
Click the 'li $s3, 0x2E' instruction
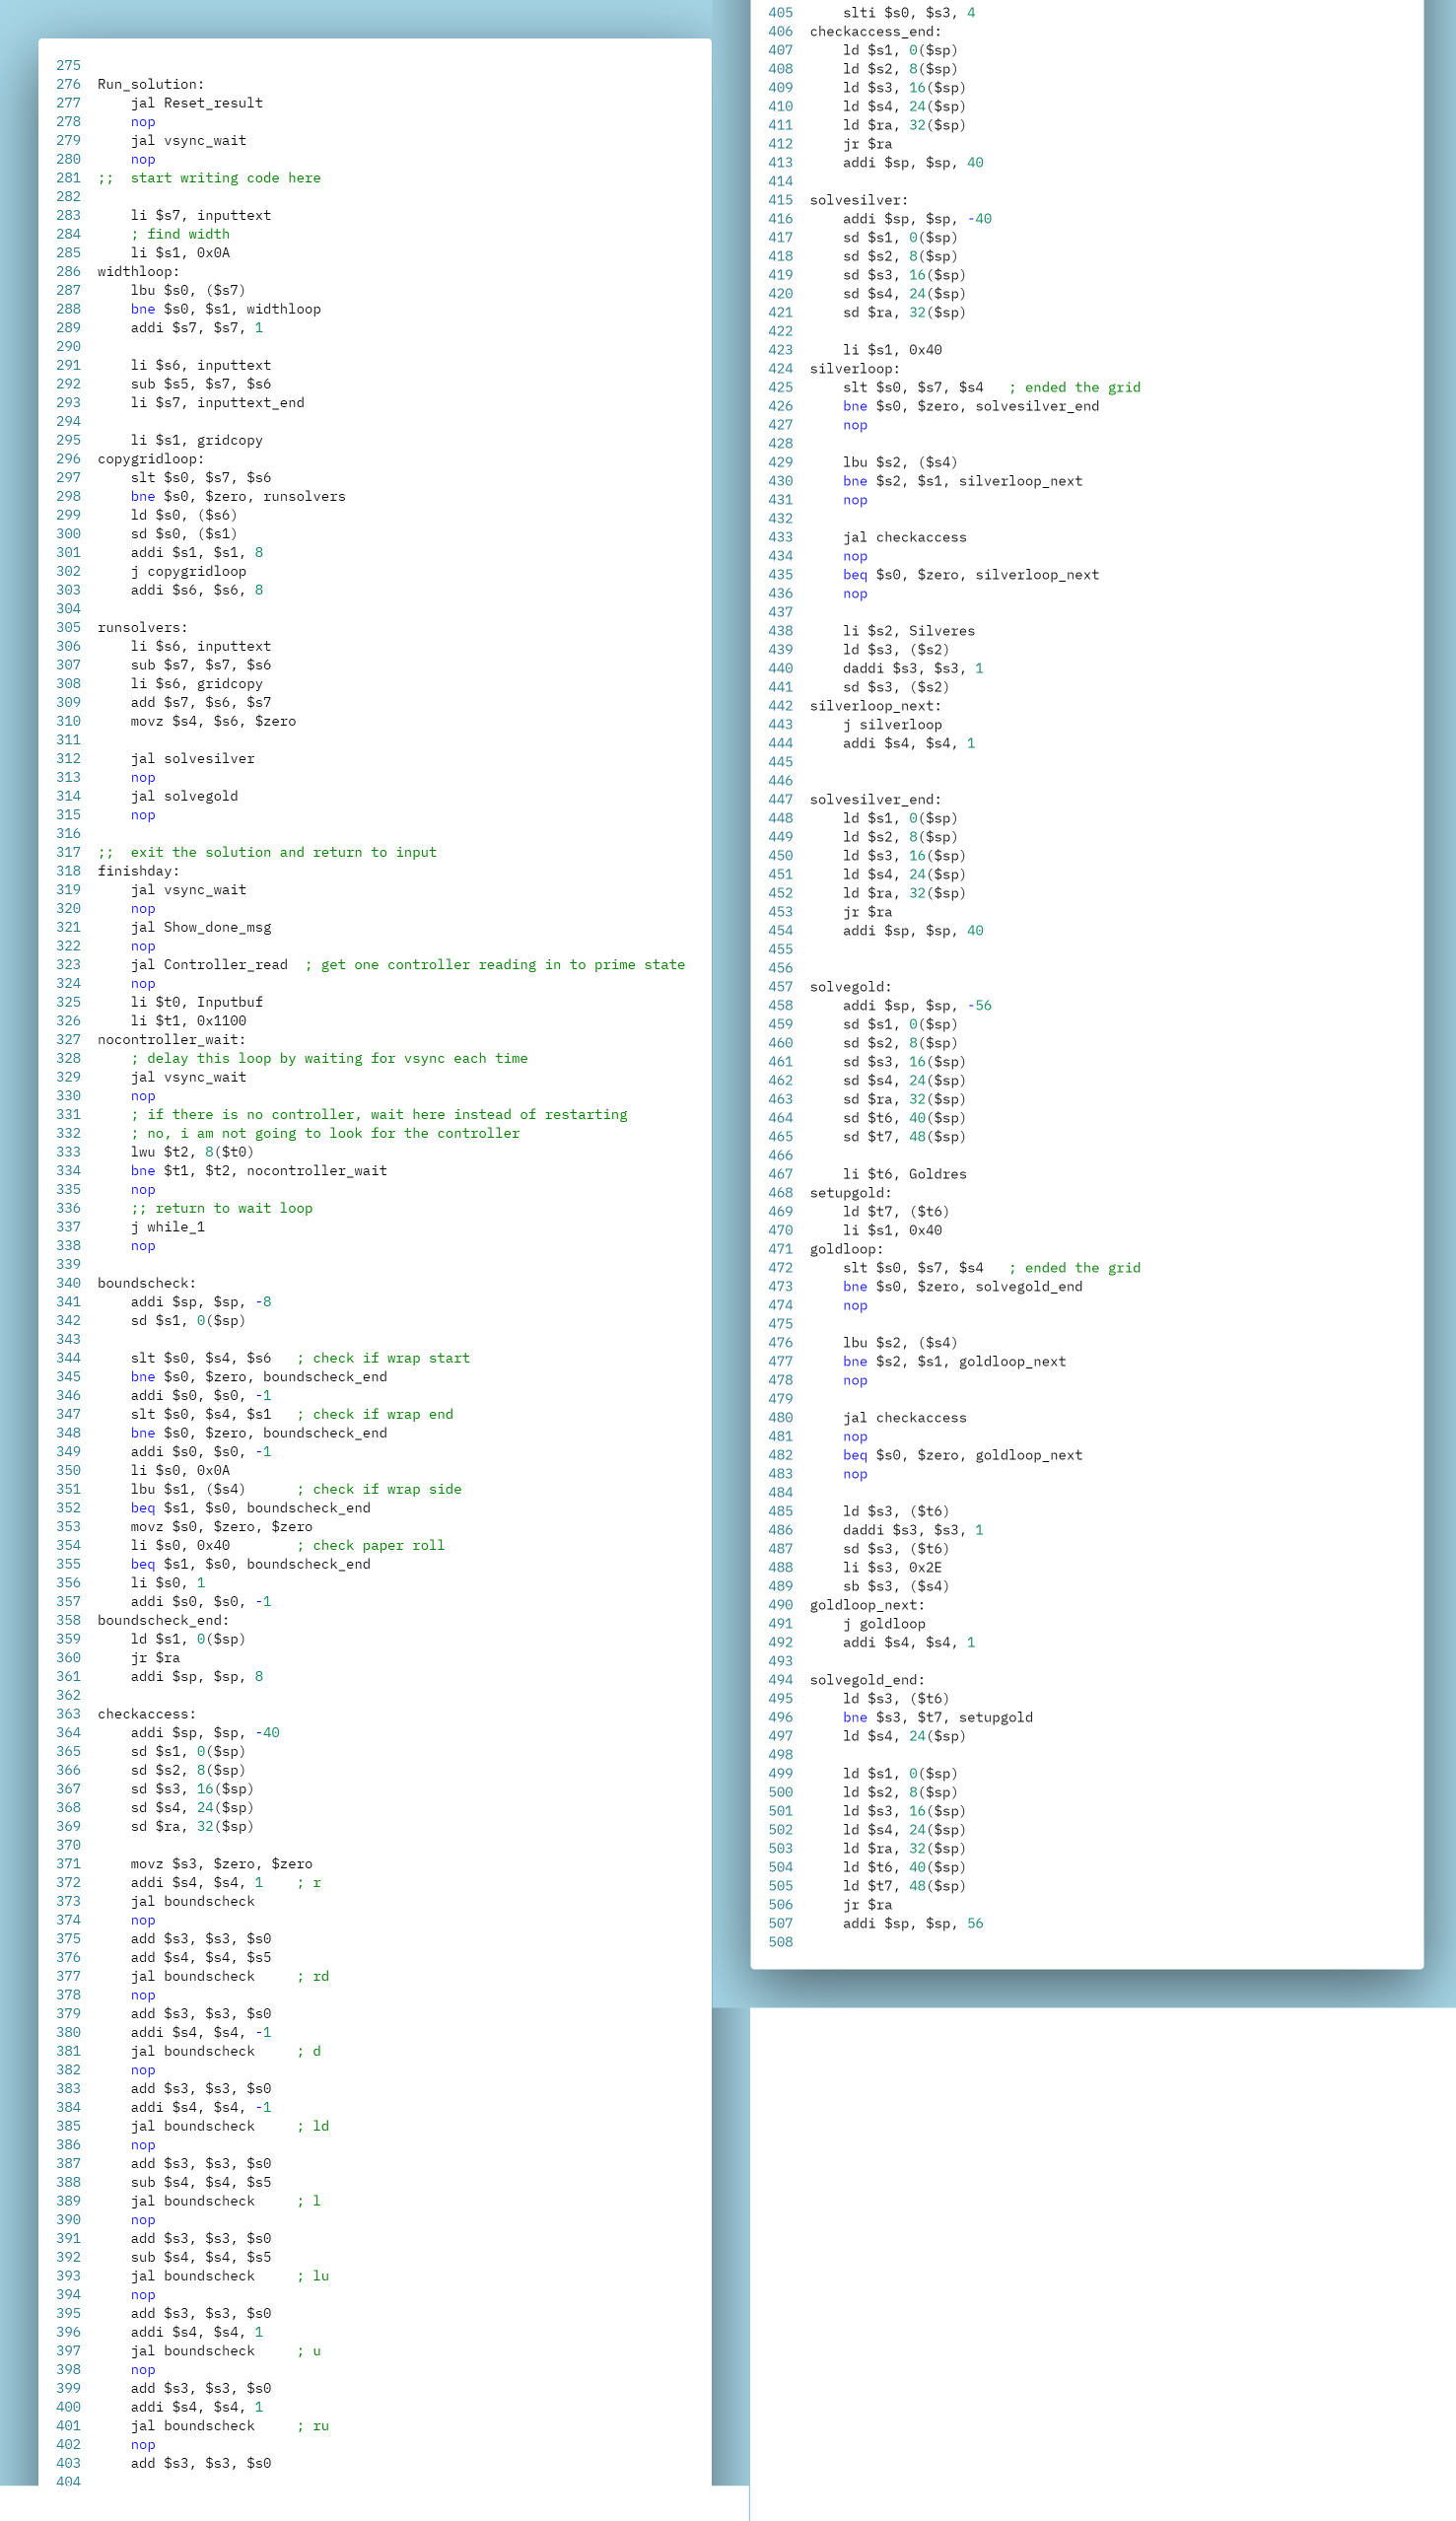click(x=892, y=1568)
